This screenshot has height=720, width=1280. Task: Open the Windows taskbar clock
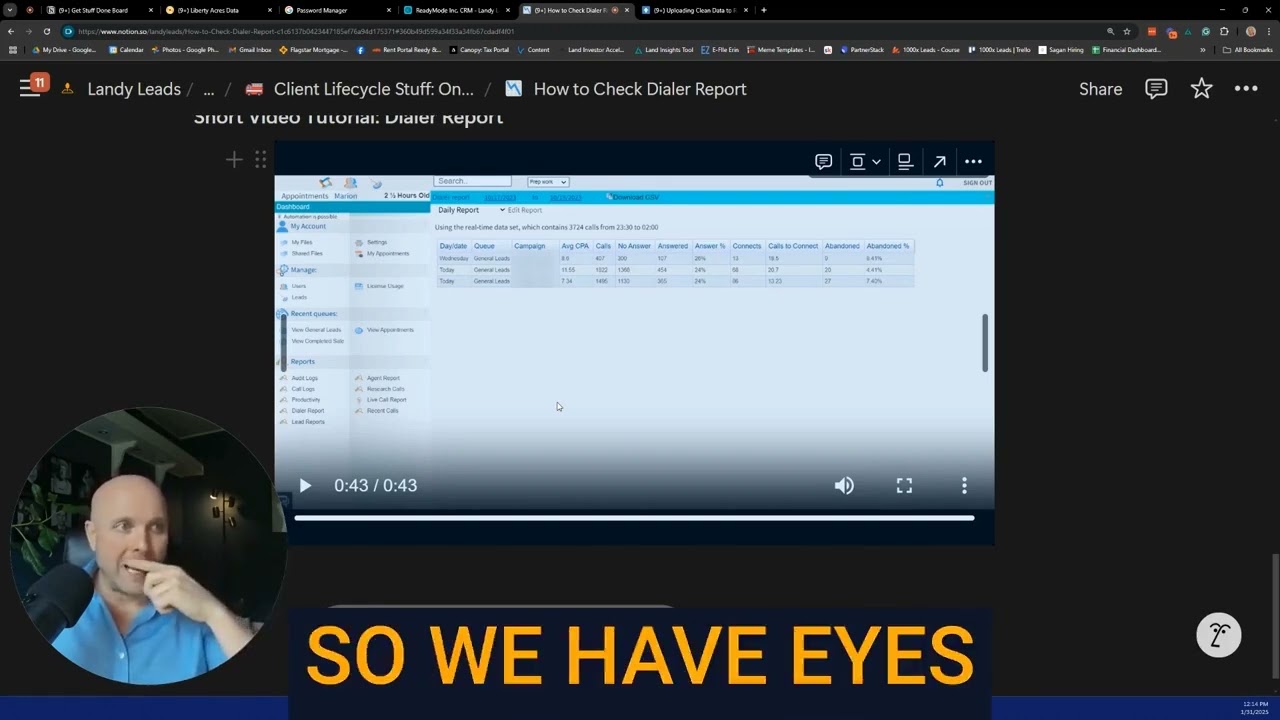pos(1254,708)
